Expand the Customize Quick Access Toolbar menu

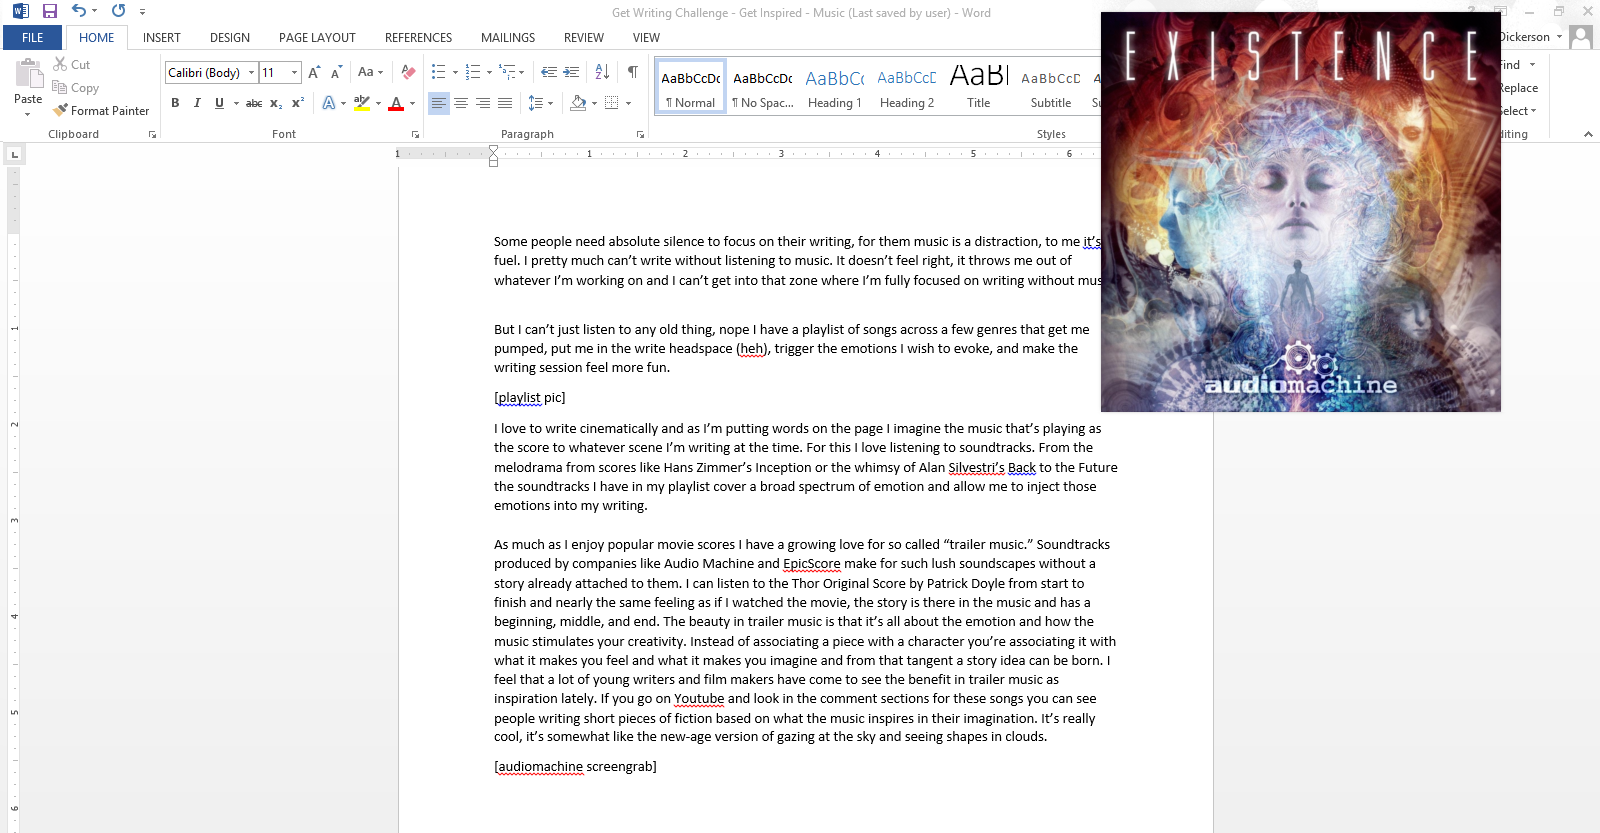[x=142, y=12]
